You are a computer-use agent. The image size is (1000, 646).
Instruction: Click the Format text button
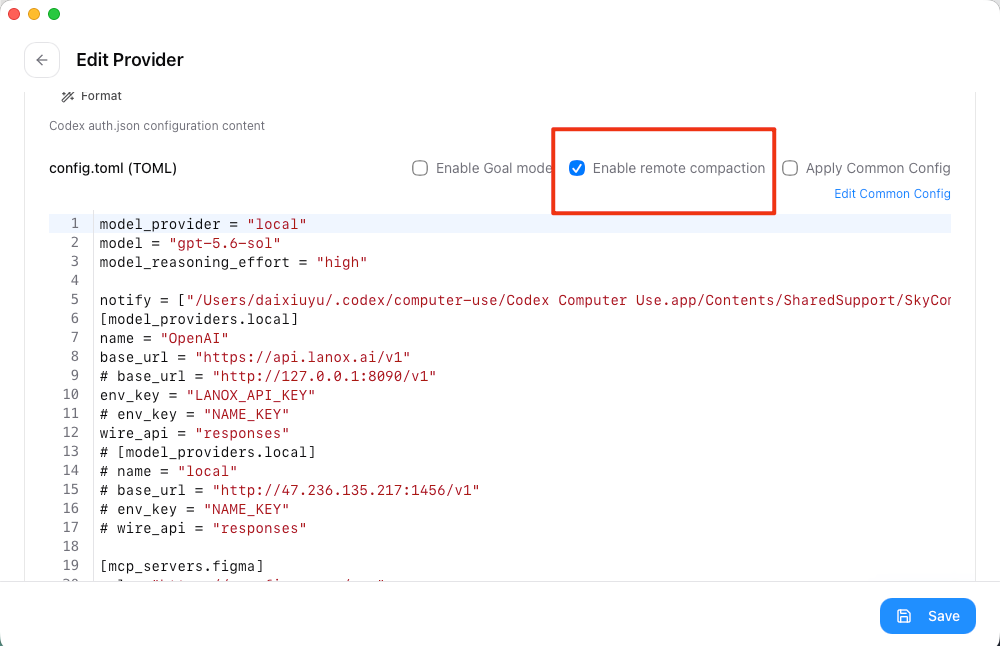(101, 96)
